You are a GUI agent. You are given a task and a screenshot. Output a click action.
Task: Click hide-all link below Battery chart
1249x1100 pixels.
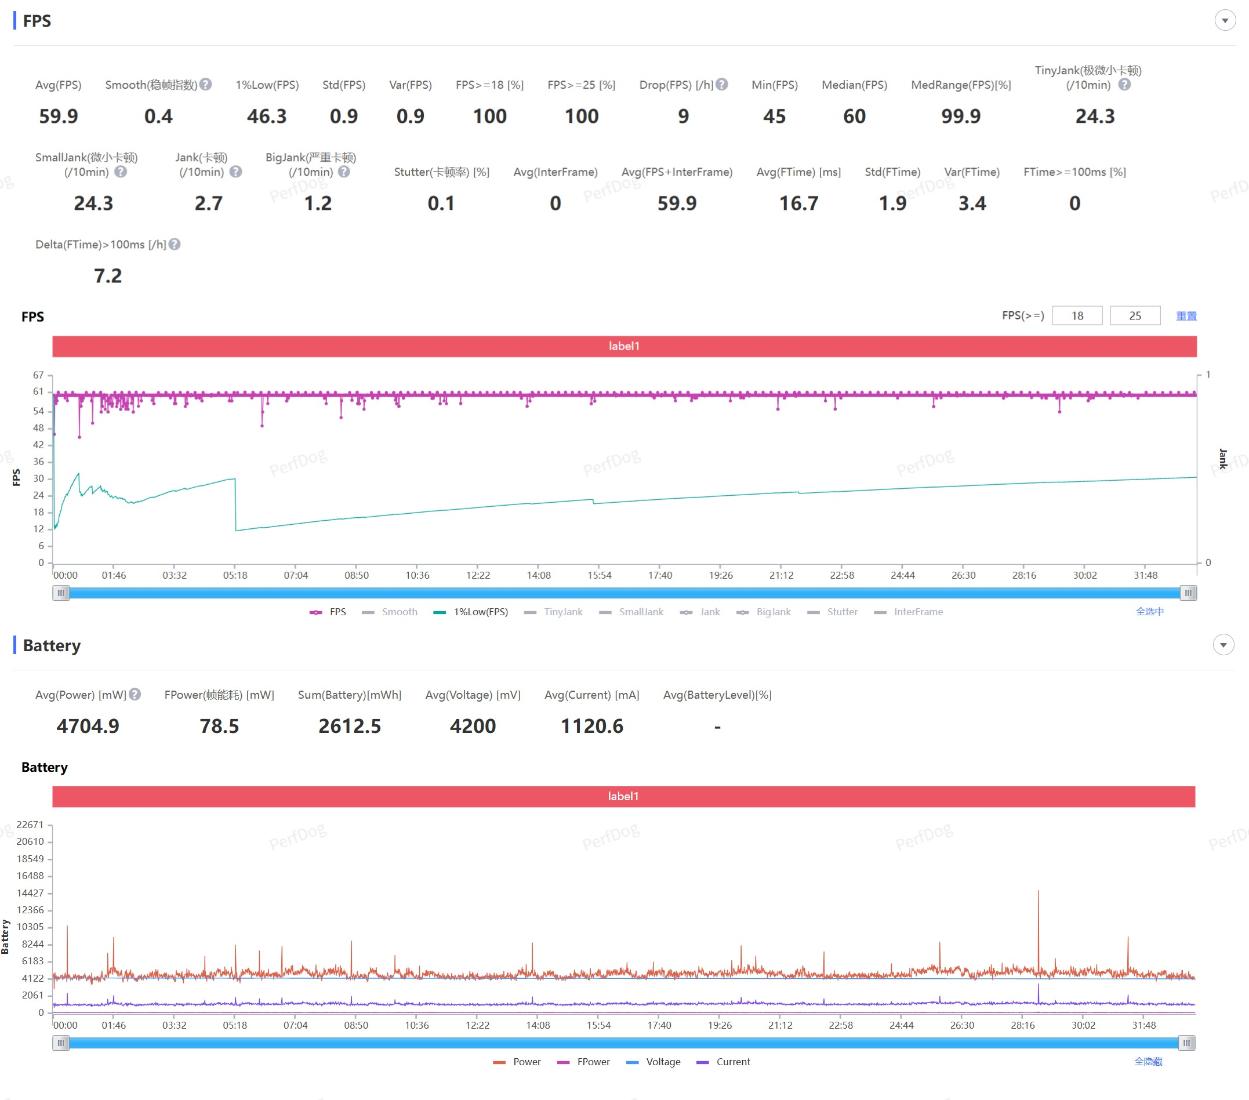click(1148, 1062)
